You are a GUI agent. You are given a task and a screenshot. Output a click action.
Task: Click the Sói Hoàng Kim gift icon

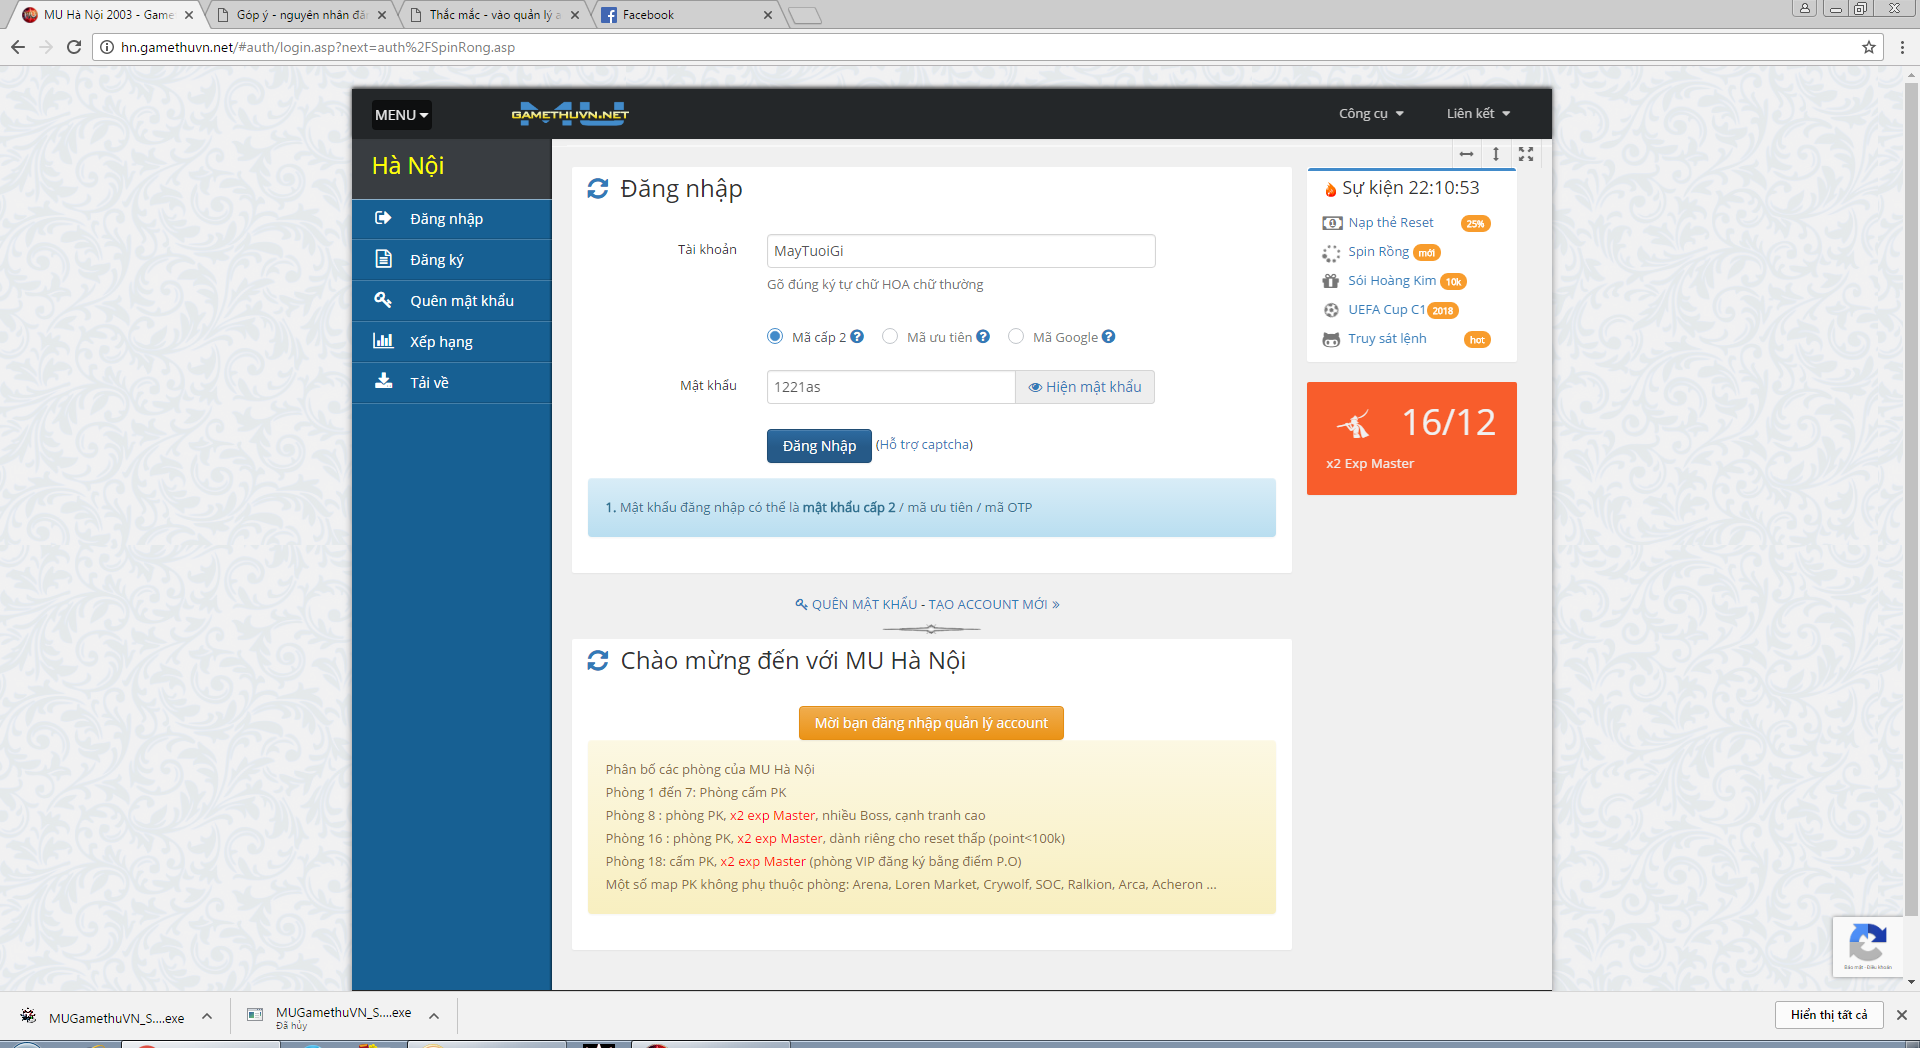tap(1331, 281)
